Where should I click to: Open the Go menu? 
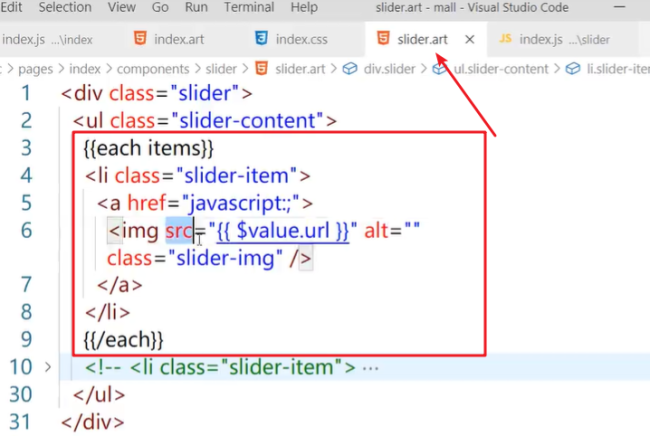click(x=160, y=7)
